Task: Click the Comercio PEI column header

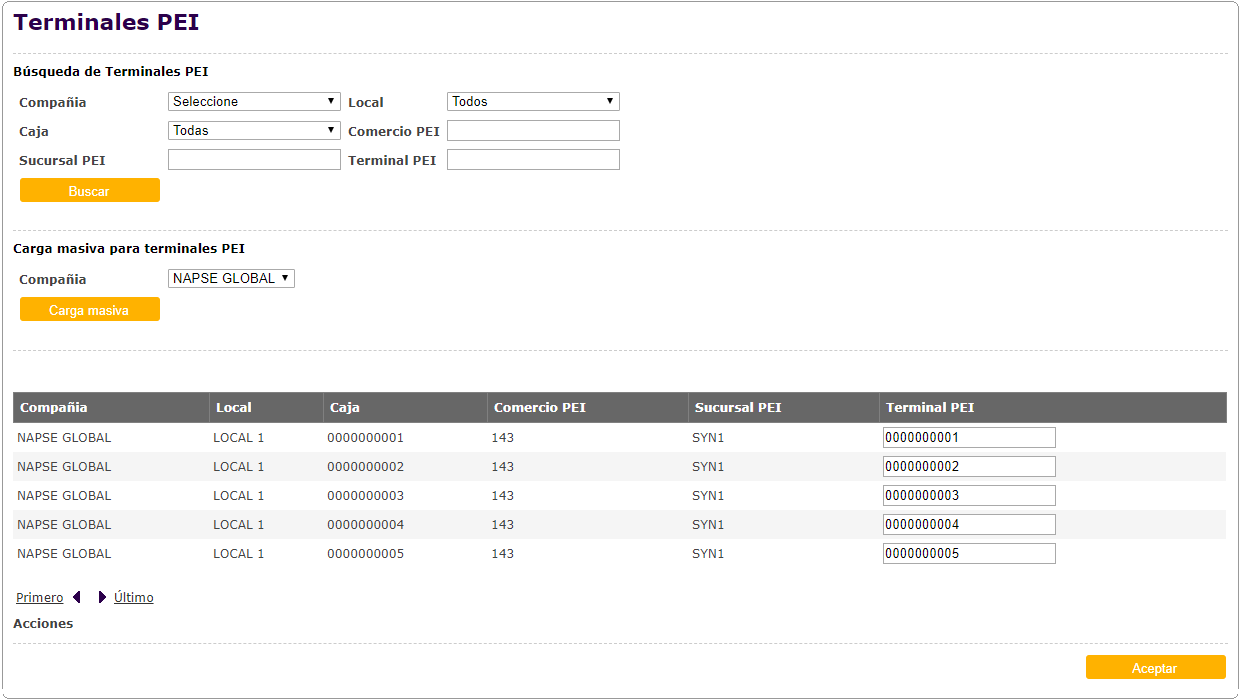Action: pos(588,408)
